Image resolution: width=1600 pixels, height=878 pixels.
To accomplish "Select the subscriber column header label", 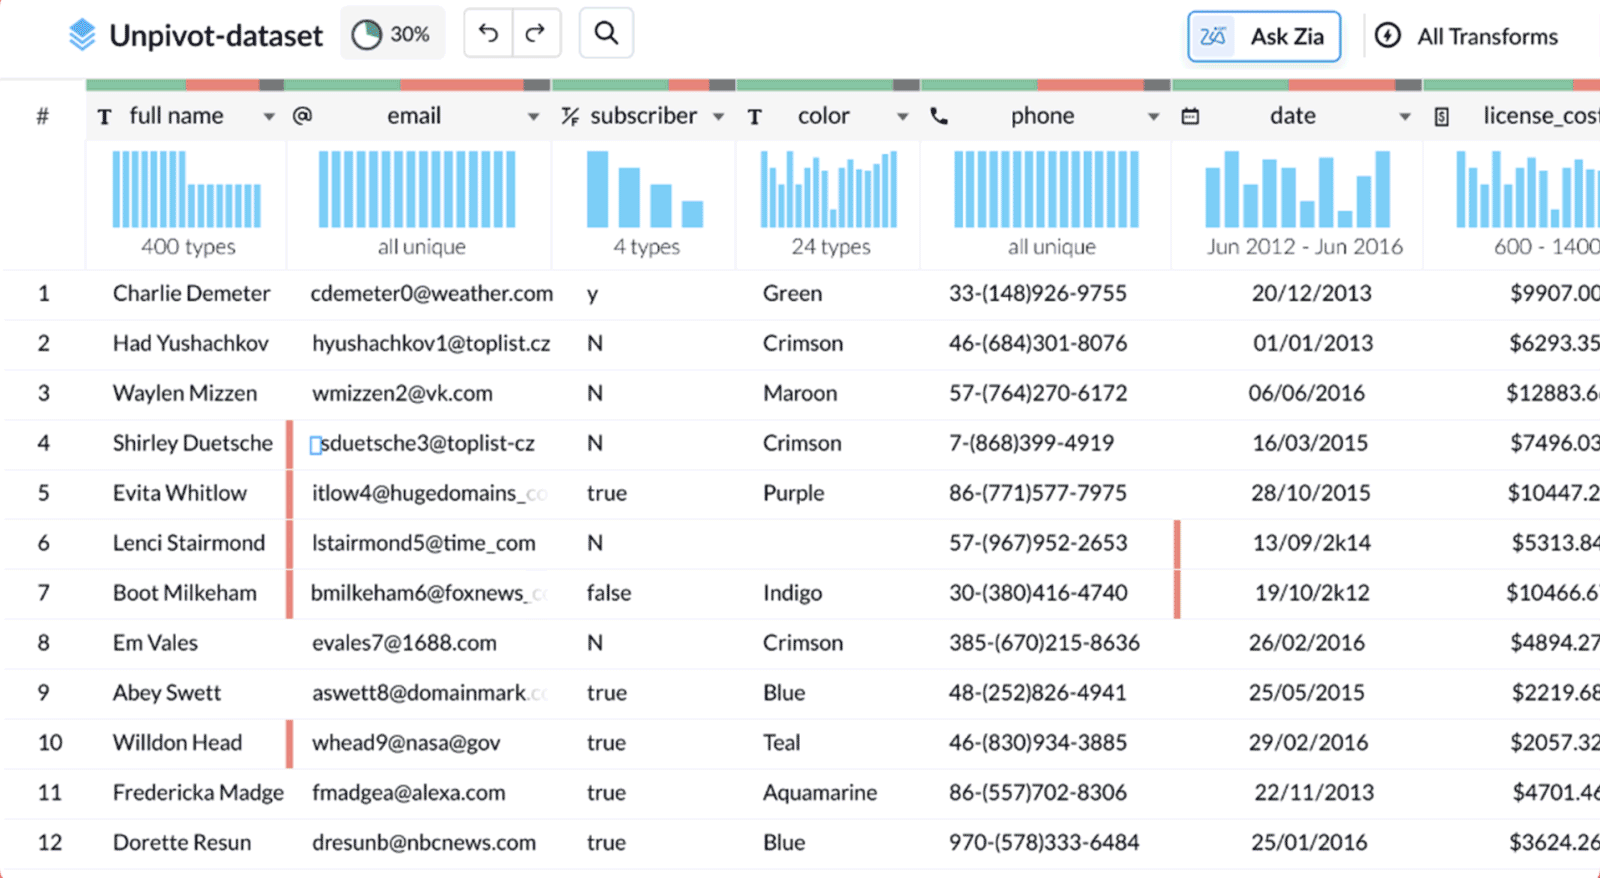I will [x=643, y=116].
